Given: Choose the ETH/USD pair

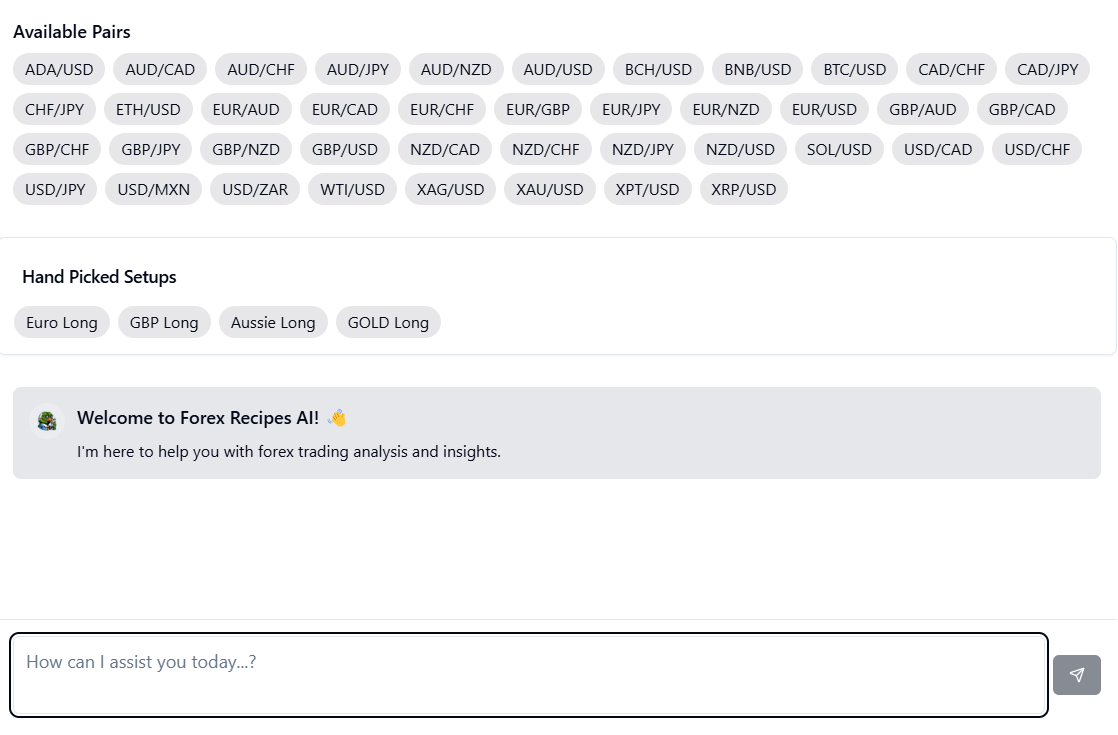Looking at the screenshot, I should coord(148,109).
